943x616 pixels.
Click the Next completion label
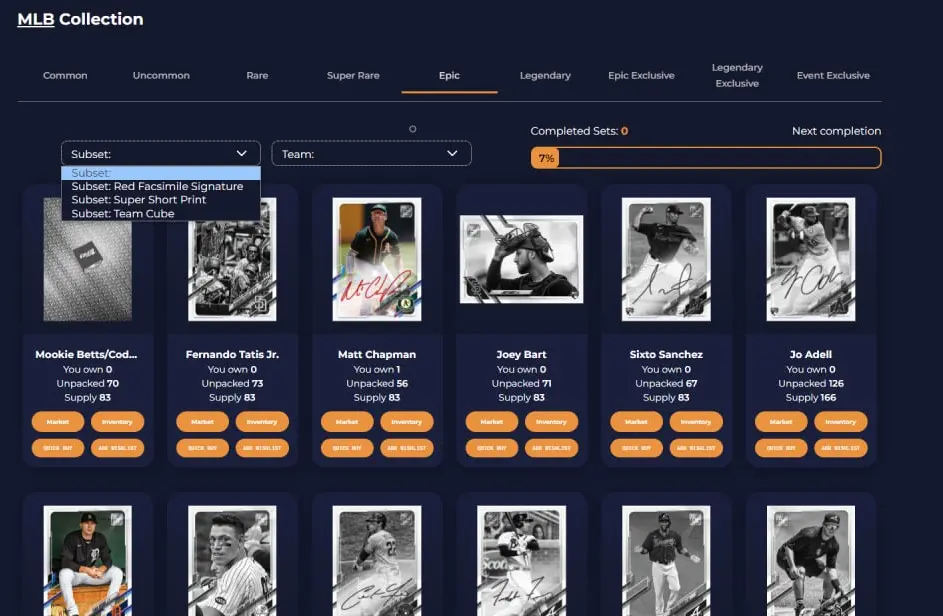pos(836,131)
